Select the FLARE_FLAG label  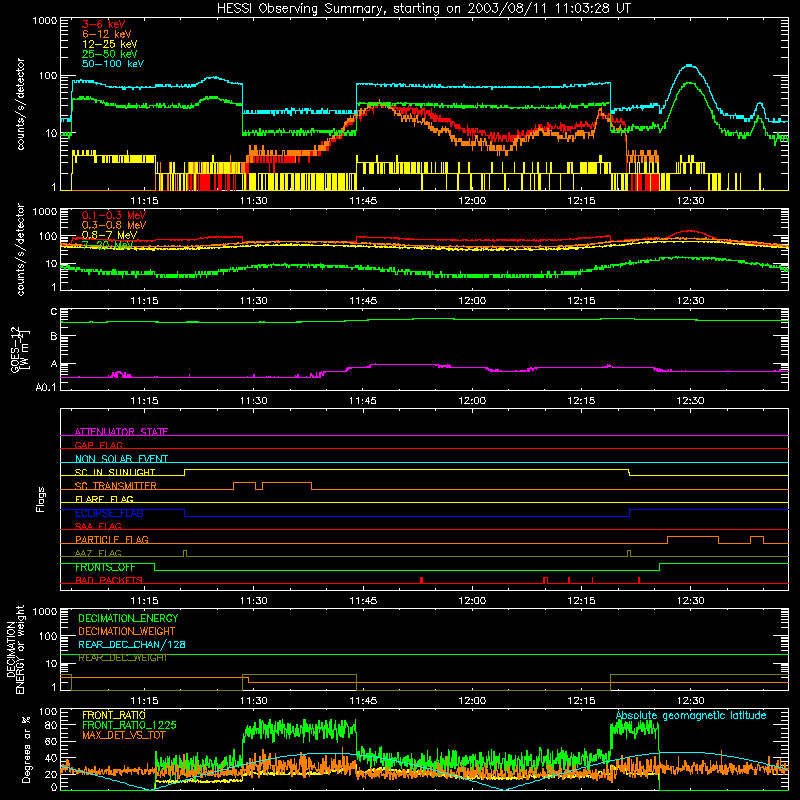[104, 499]
